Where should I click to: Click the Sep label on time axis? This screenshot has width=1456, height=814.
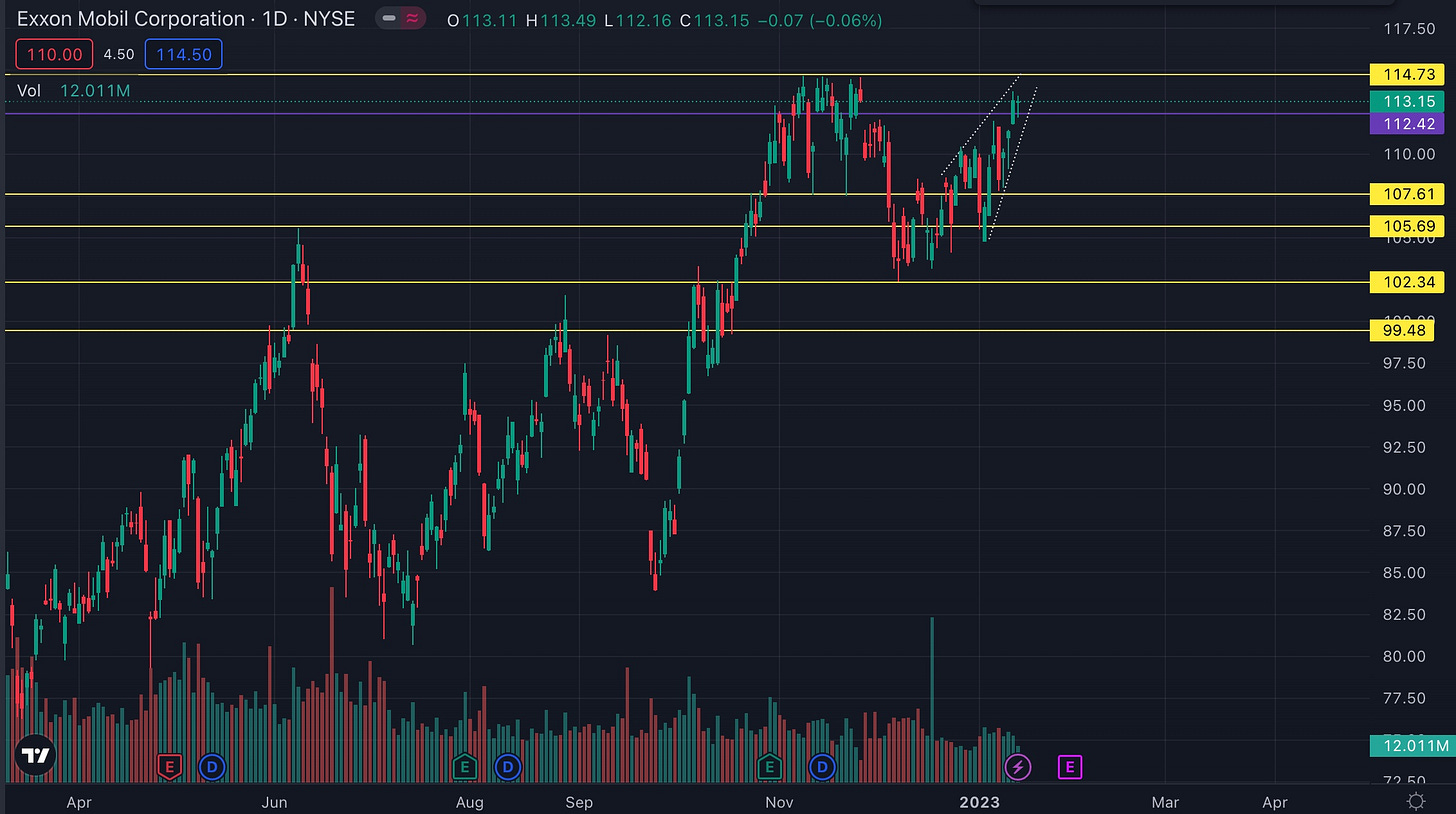click(x=579, y=802)
